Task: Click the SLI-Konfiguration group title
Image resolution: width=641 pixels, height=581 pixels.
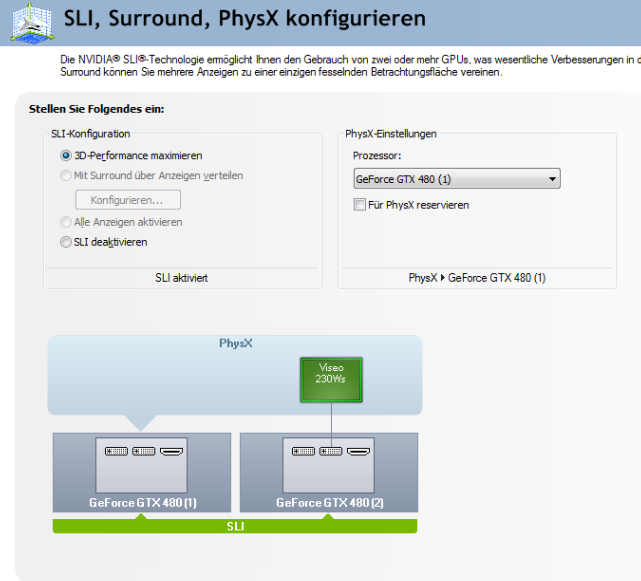Action: [91, 134]
